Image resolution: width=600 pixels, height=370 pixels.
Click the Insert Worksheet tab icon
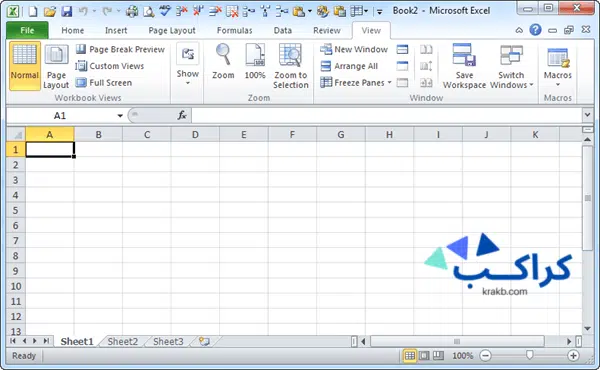[204, 341]
